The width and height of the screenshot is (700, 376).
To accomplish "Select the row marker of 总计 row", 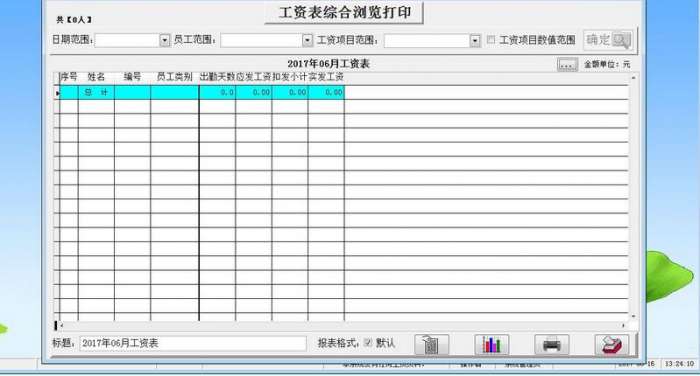I will click(x=57, y=92).
